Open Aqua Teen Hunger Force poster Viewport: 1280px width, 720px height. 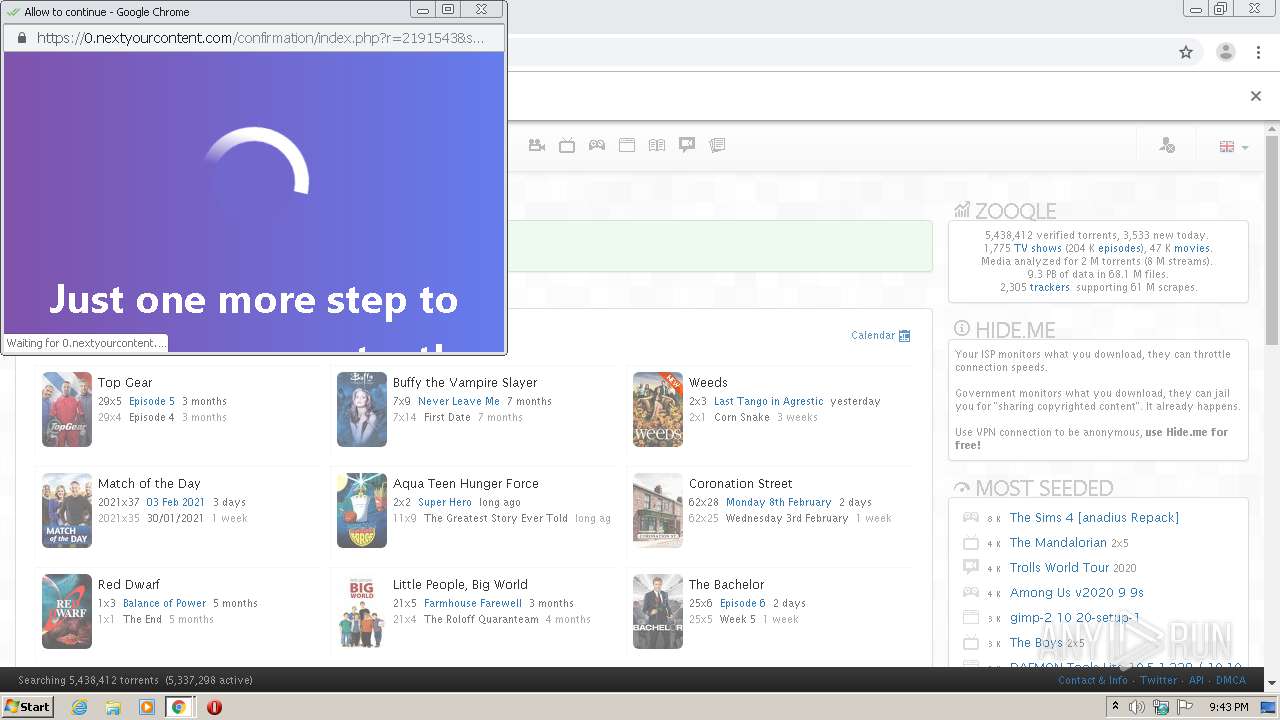[362, 510]
